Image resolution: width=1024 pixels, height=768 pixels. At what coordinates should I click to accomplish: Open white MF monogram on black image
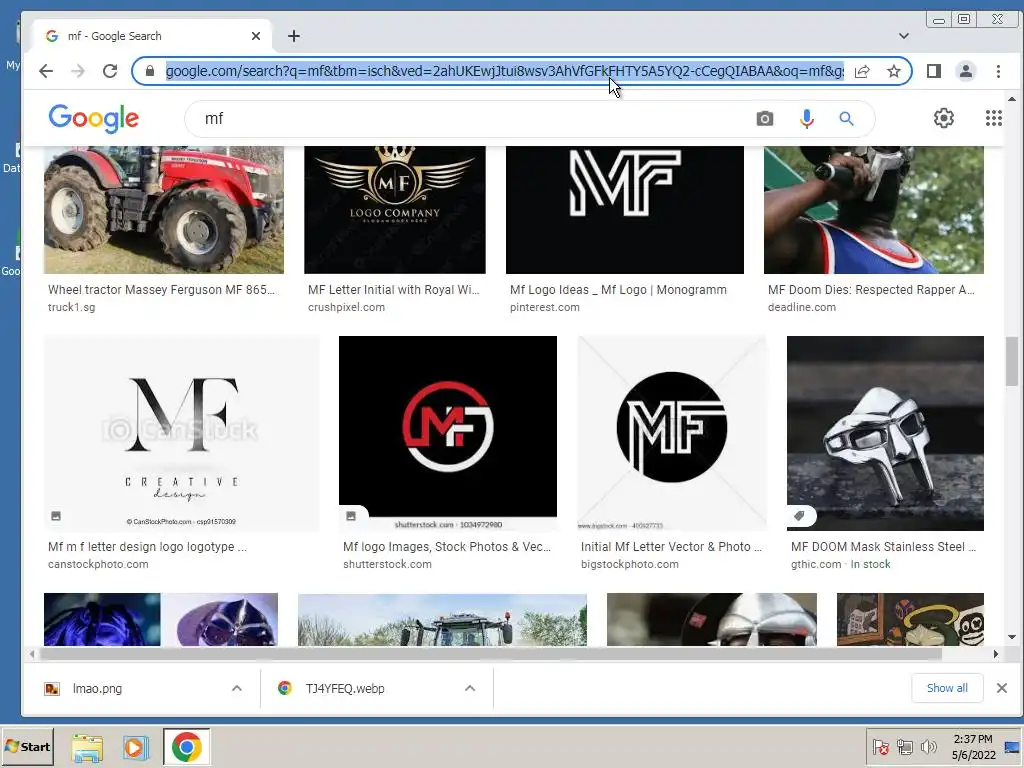625,210
